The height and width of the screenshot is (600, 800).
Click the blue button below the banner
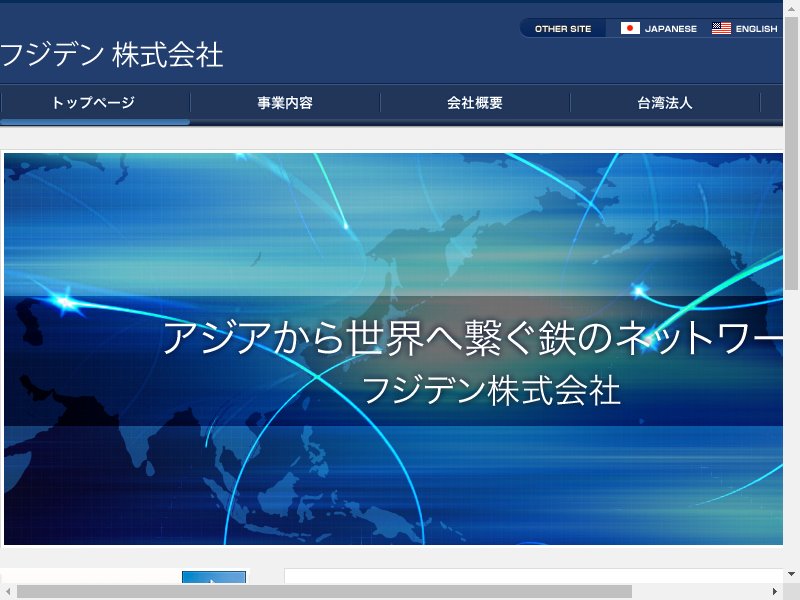(214, 577)
